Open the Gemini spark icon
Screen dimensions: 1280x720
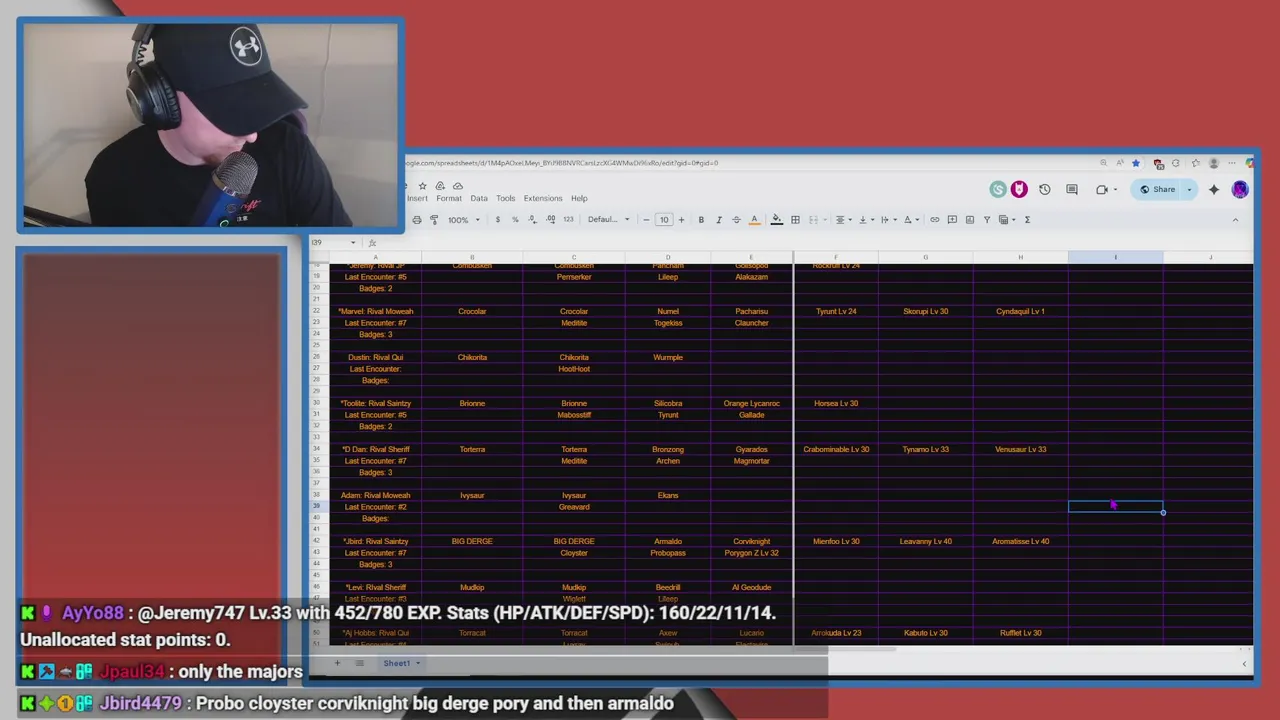click(1214, 190)
